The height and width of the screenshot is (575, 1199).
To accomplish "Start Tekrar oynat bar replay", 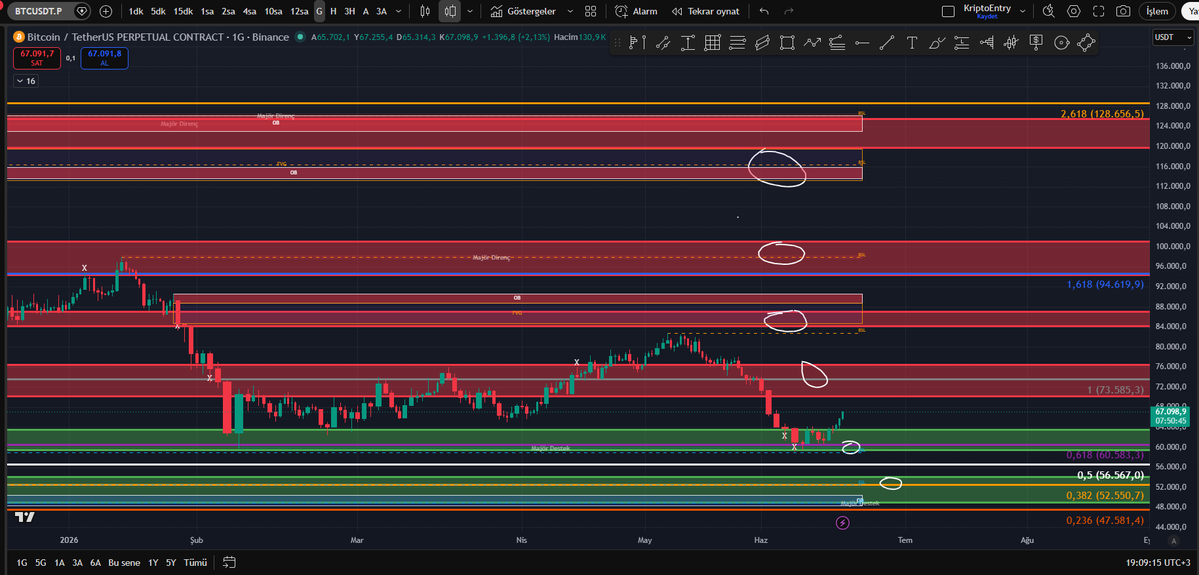I will tap(705, 11).
